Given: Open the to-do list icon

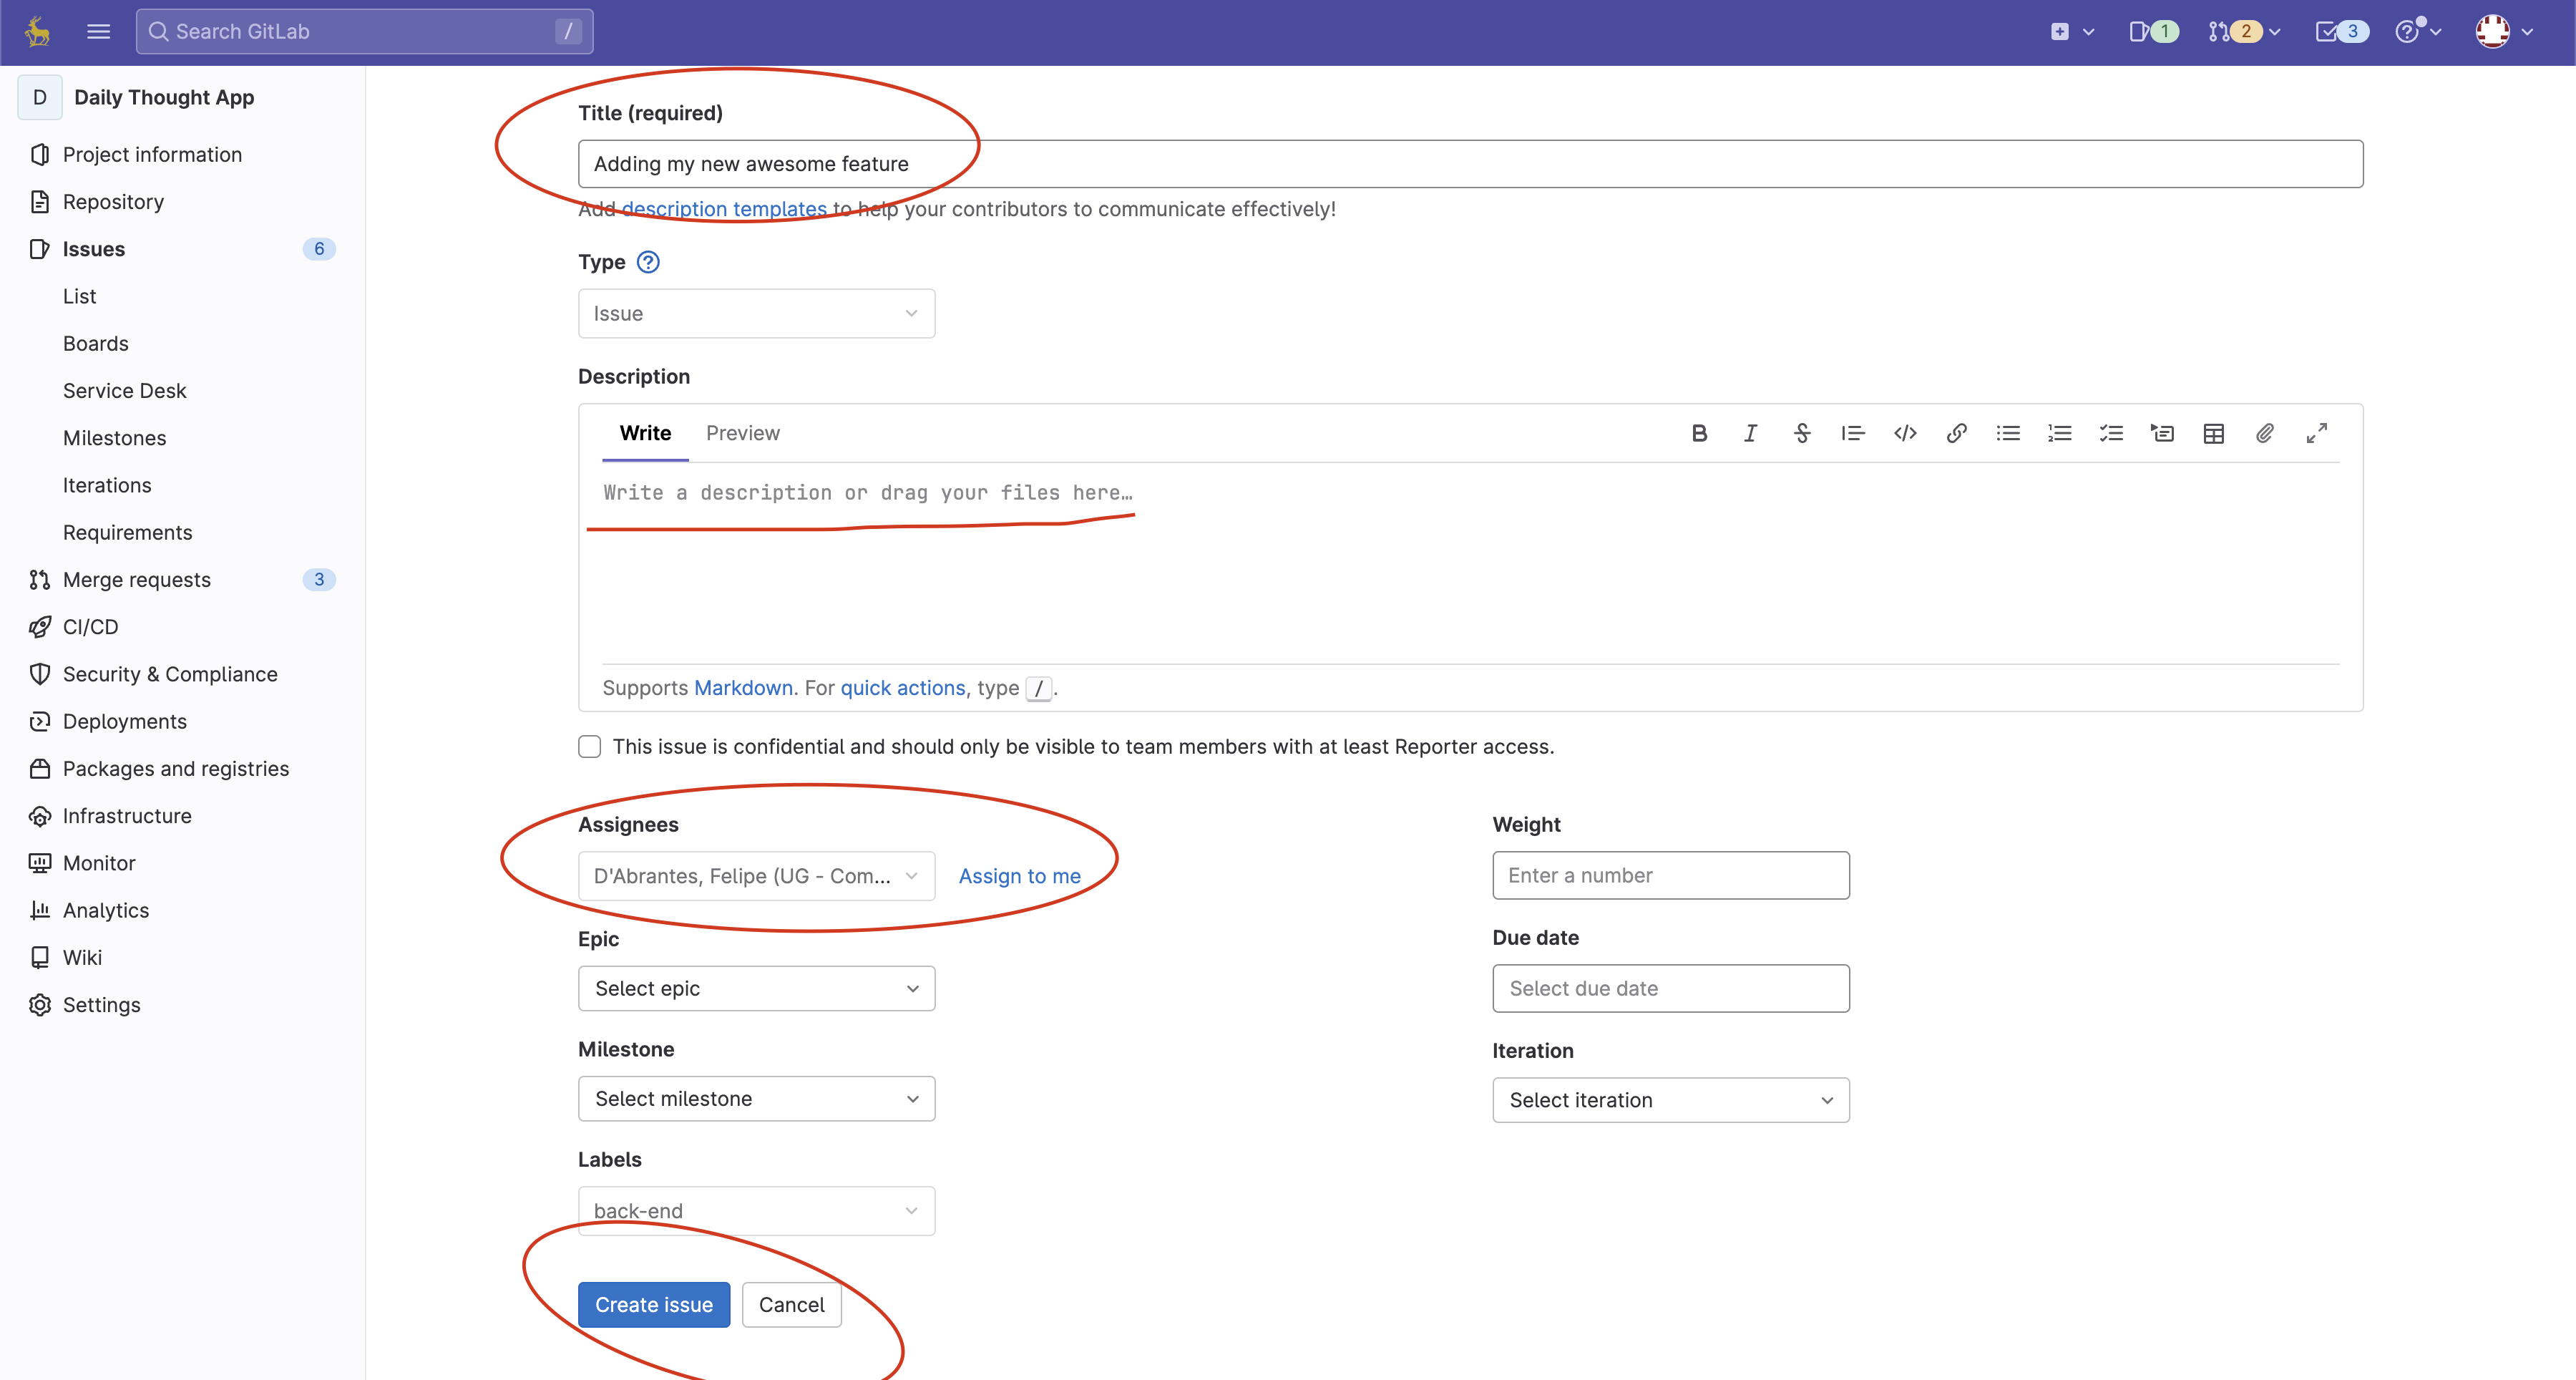Looking at the screenshot, I should [x=2341, y=31].
